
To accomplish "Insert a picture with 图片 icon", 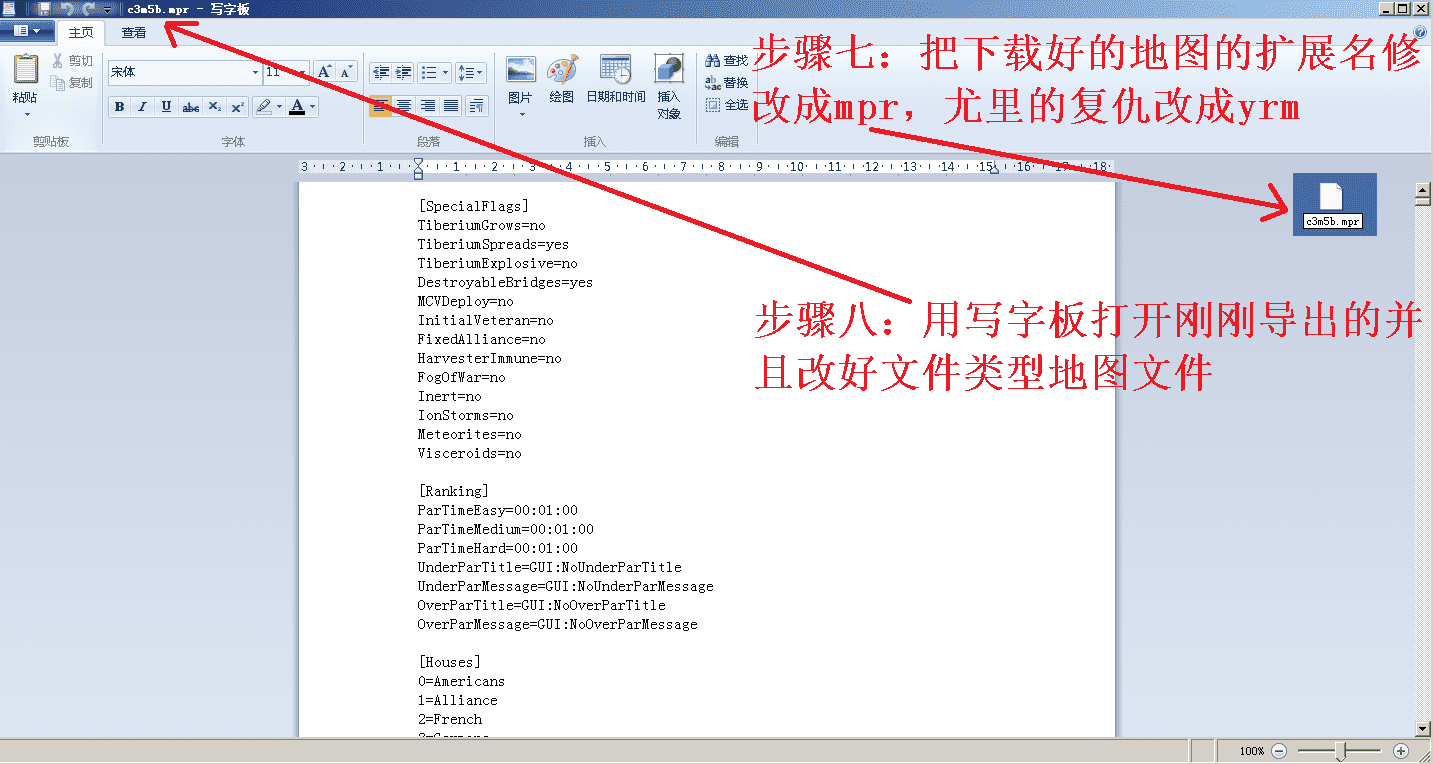I will 520,71.
